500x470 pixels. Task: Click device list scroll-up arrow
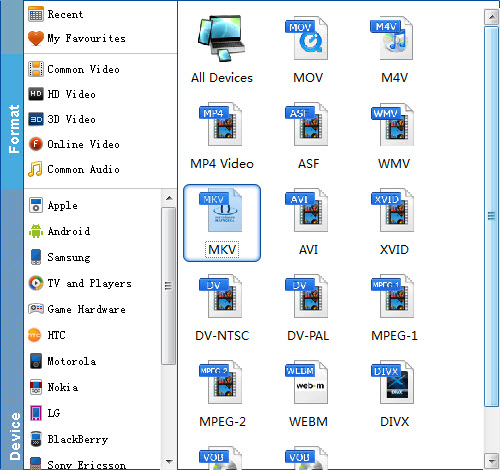[x=169, y=198]
